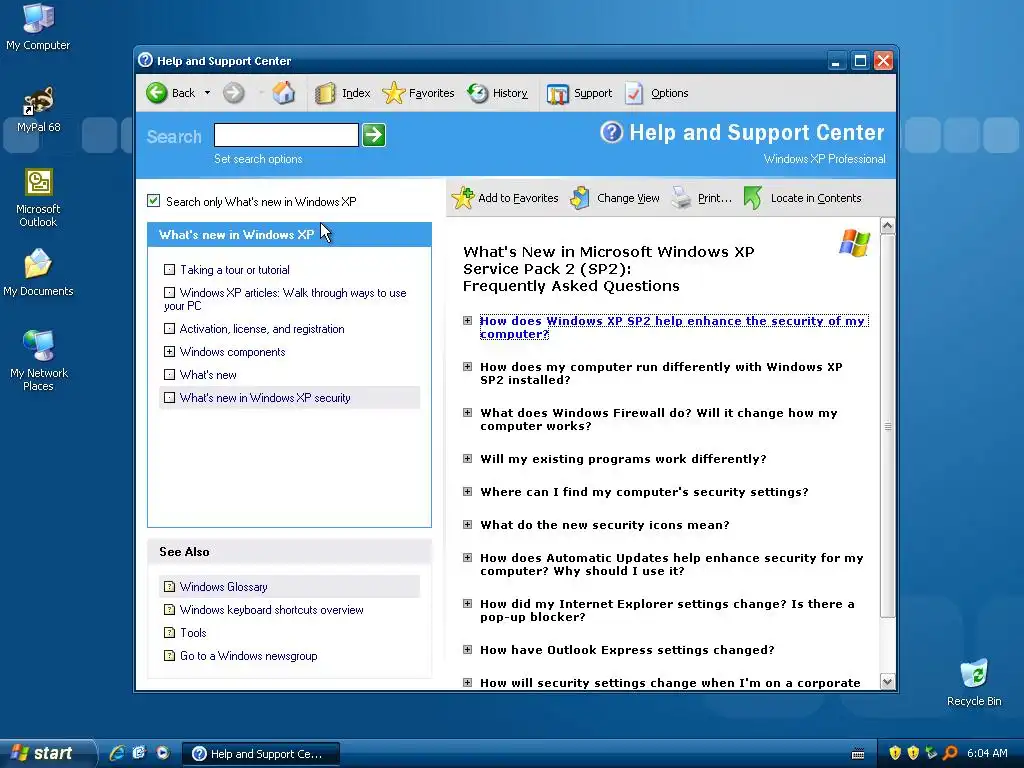The width and height of the screenshot is (1024, 768).
Task: Open the Options checklist icon
Action: pyautogui.click(x=633, y=93)
